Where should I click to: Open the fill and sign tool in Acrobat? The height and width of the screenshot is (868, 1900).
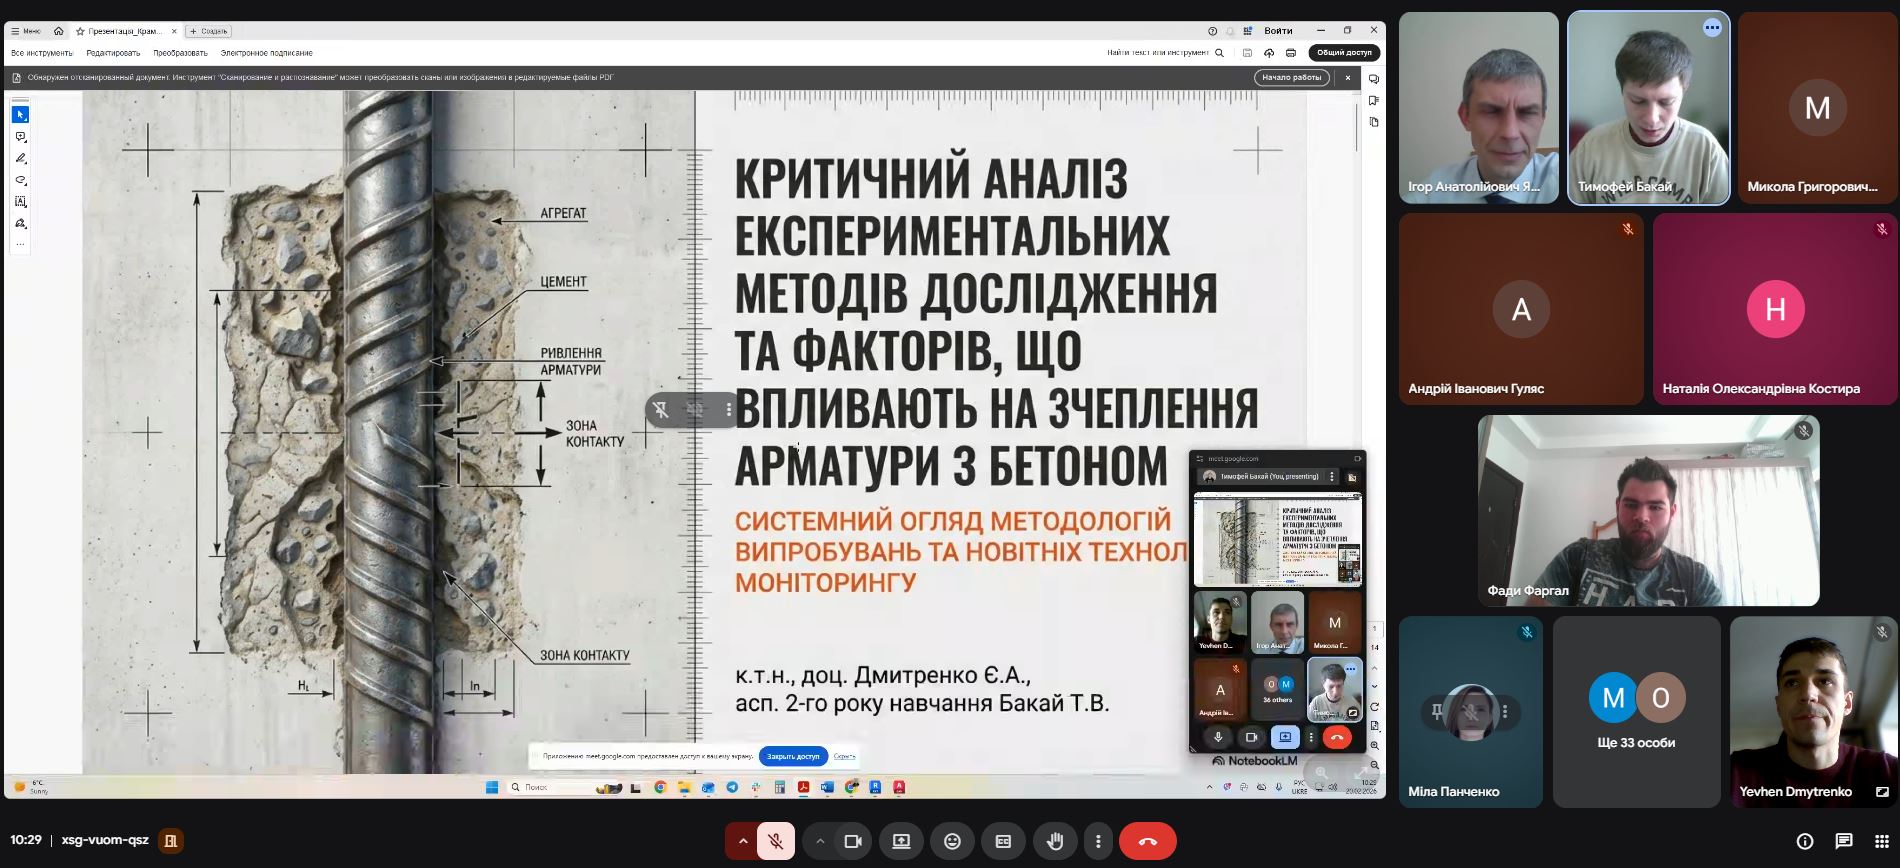pyautogui.click(x=20, y=224)
